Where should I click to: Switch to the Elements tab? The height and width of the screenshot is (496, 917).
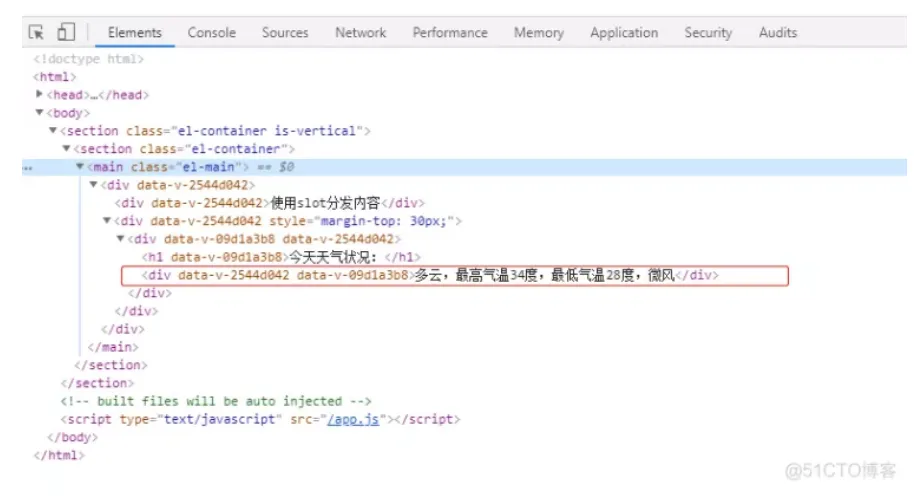(x=135, y=33)
